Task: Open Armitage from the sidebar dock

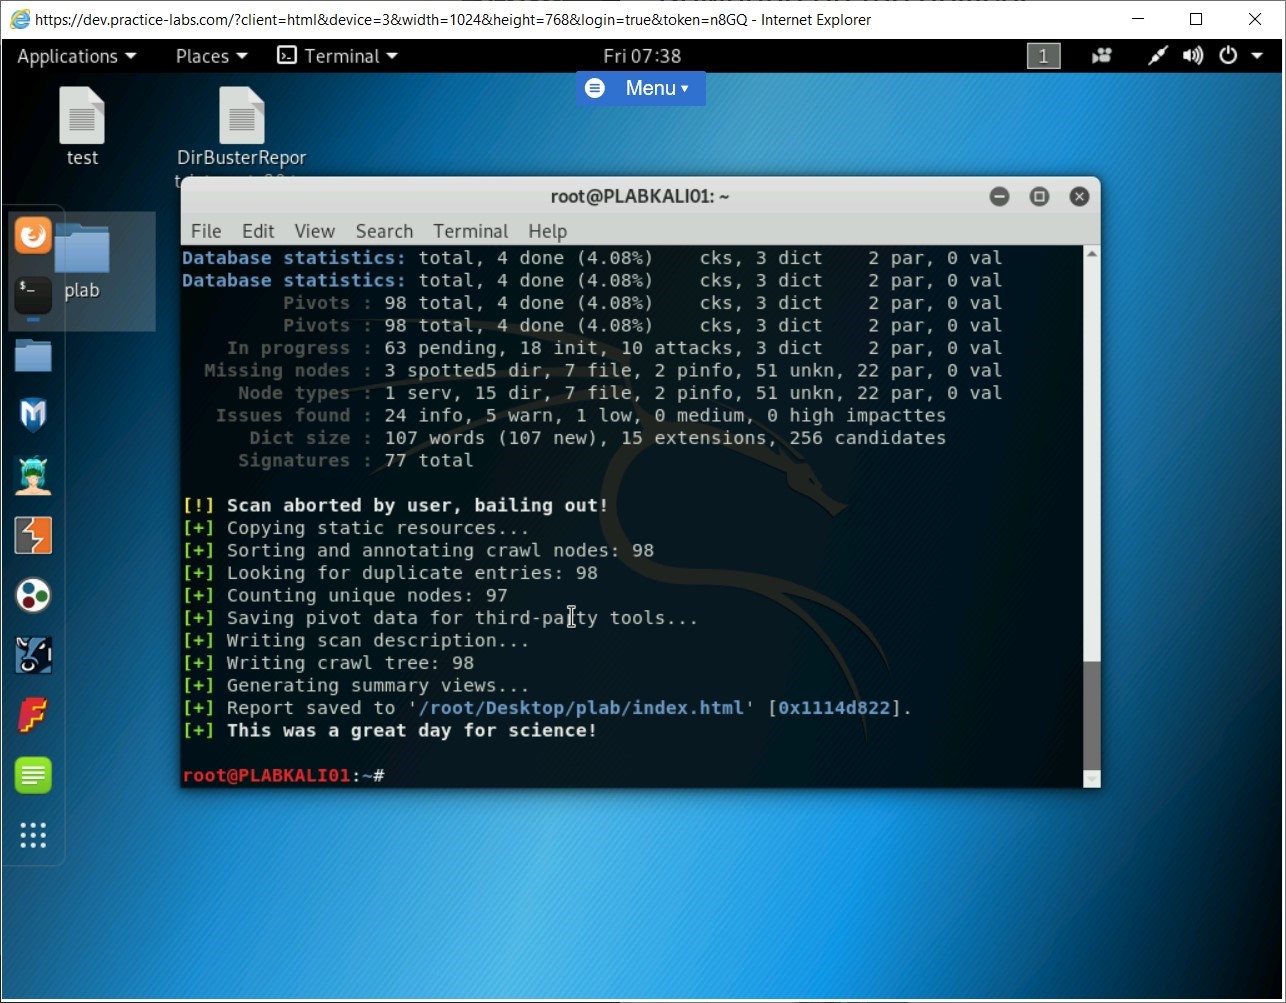Action: (x=33, y=475)
